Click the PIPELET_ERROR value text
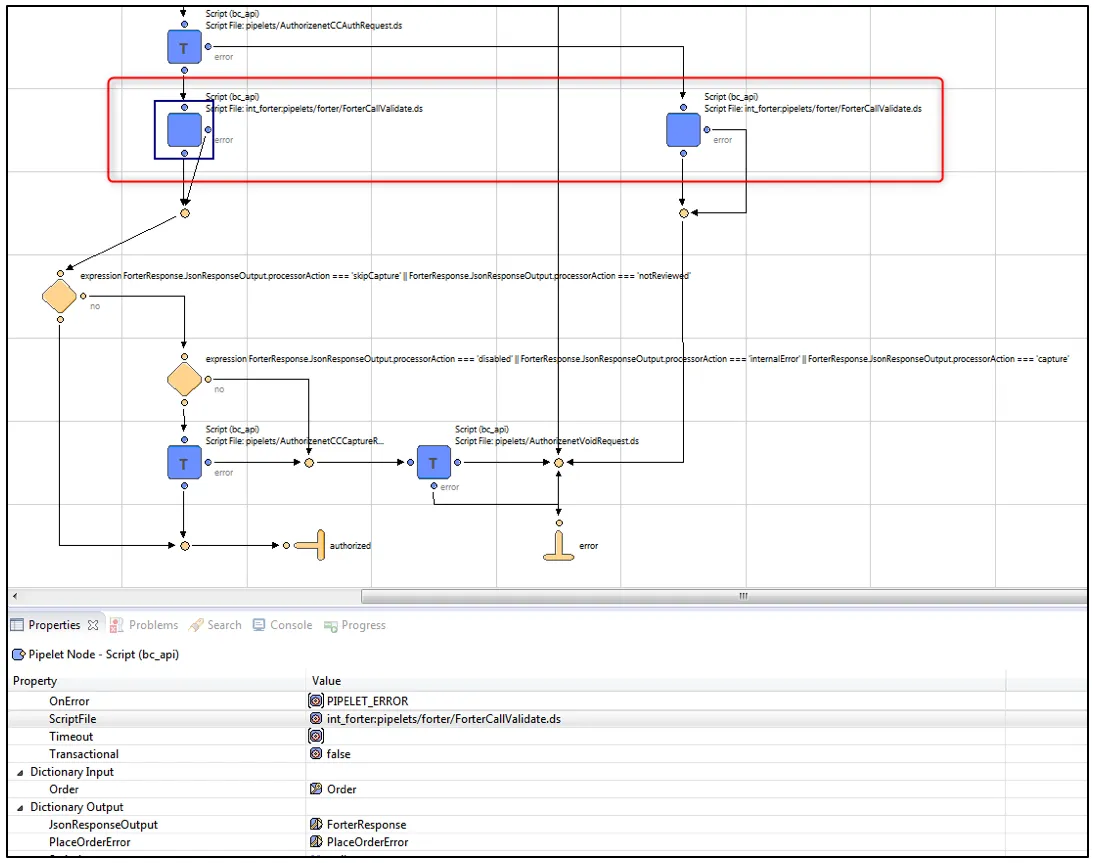The image size is (1094, 863). pyautogui.click(x=368, y=700)
